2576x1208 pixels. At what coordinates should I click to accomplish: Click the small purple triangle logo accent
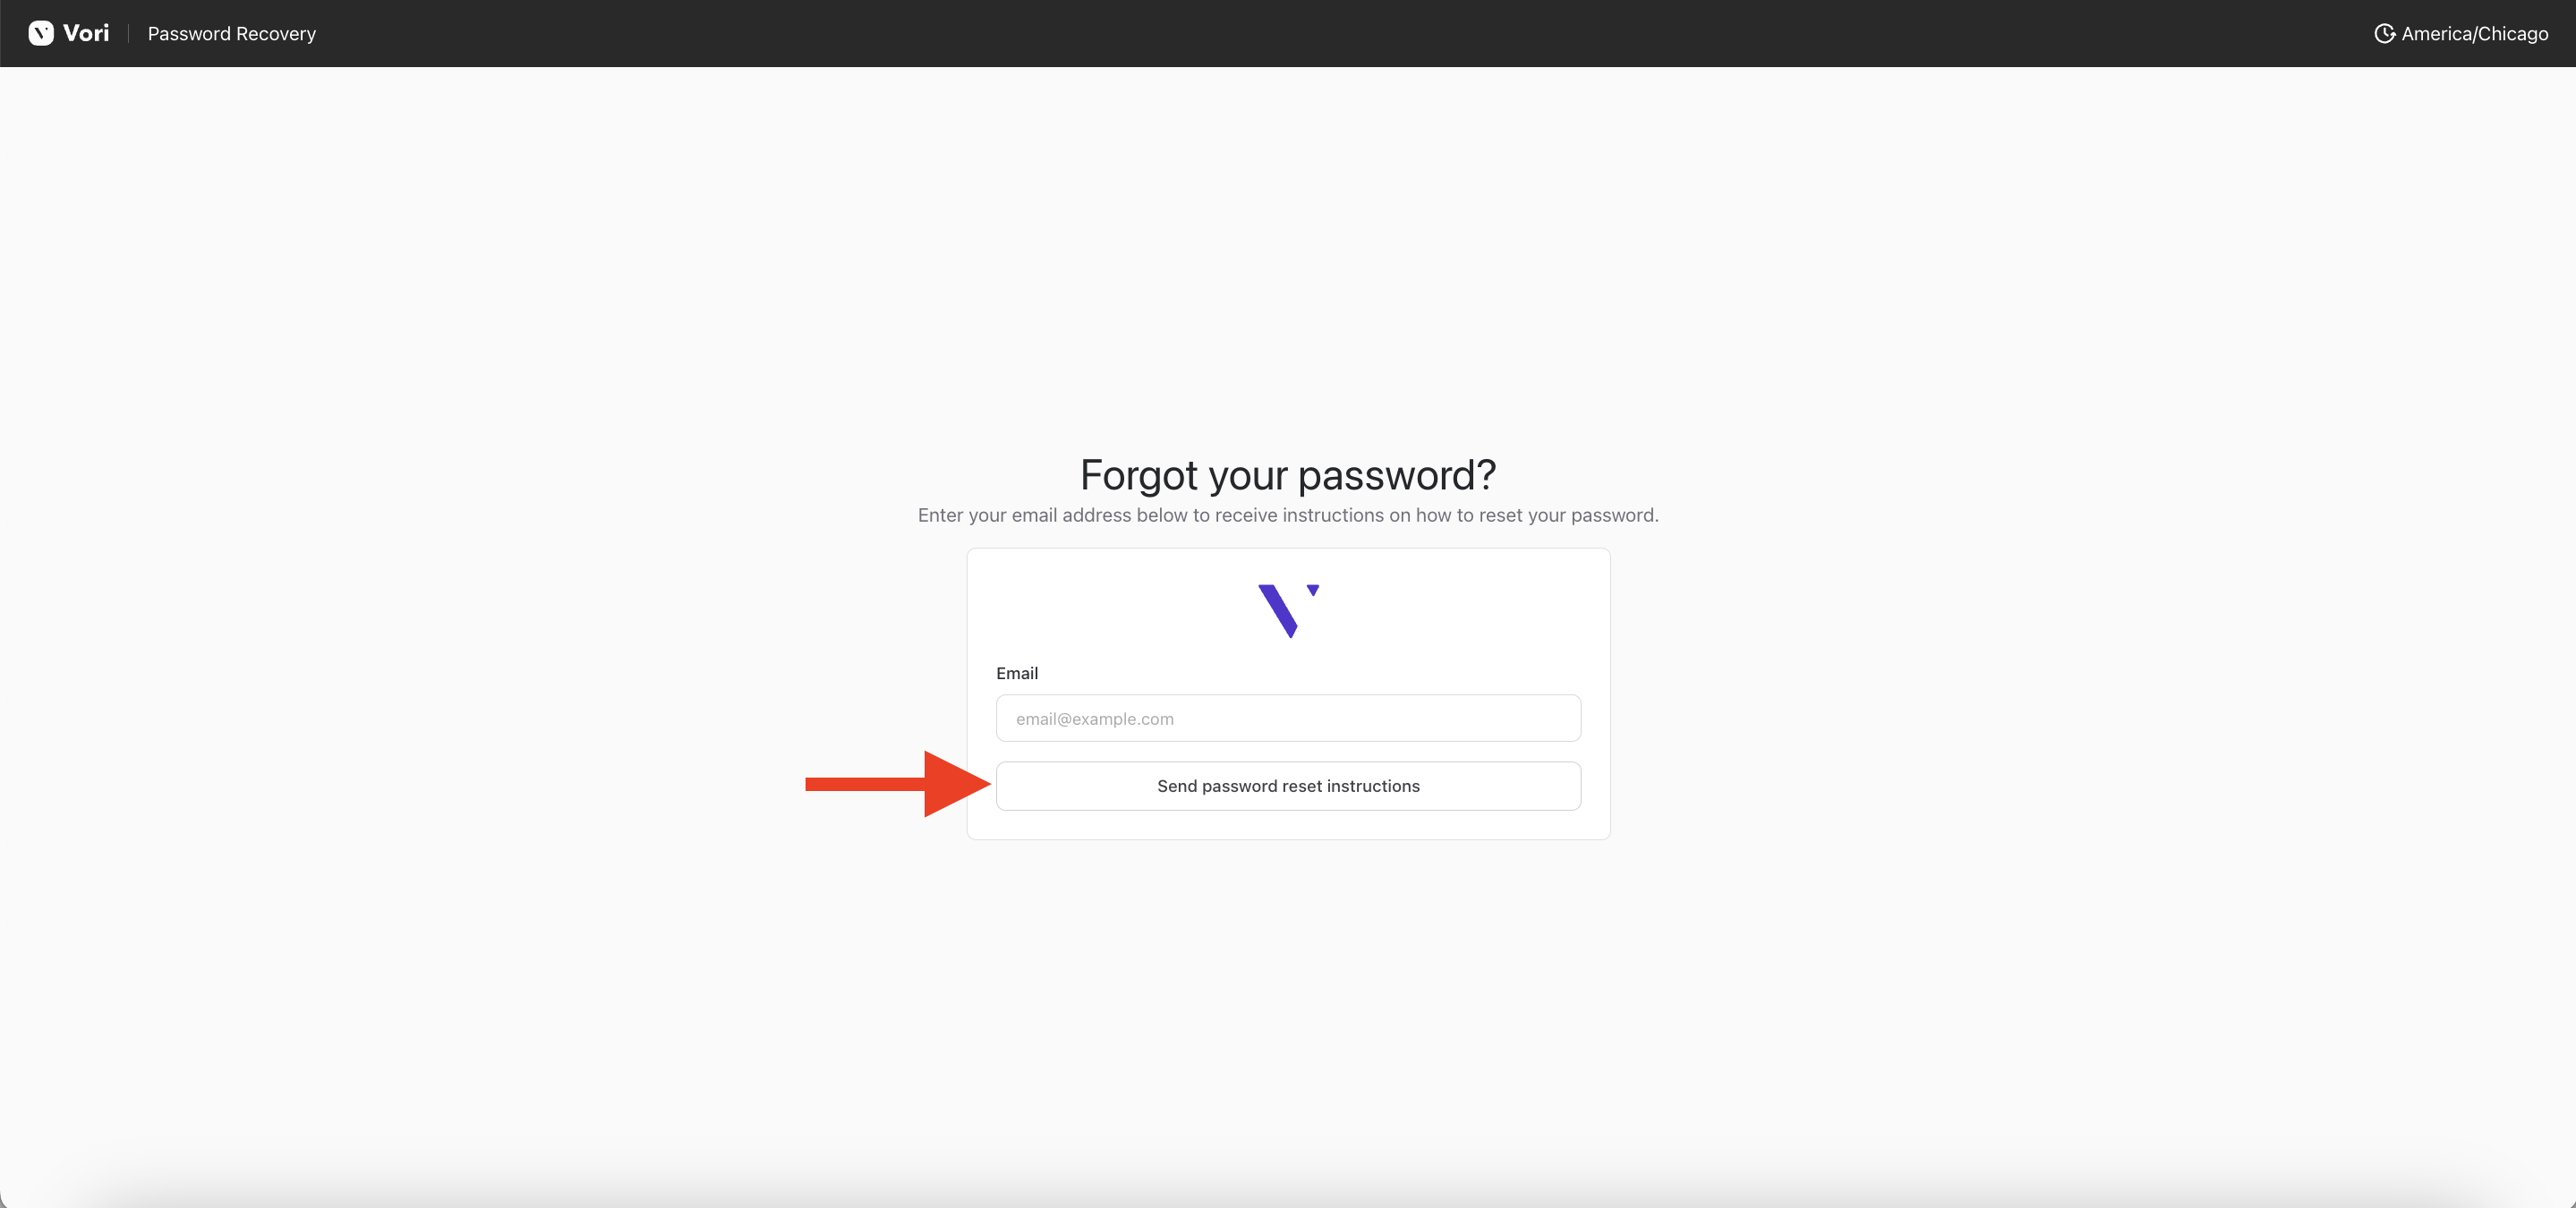coord(1313,590)
